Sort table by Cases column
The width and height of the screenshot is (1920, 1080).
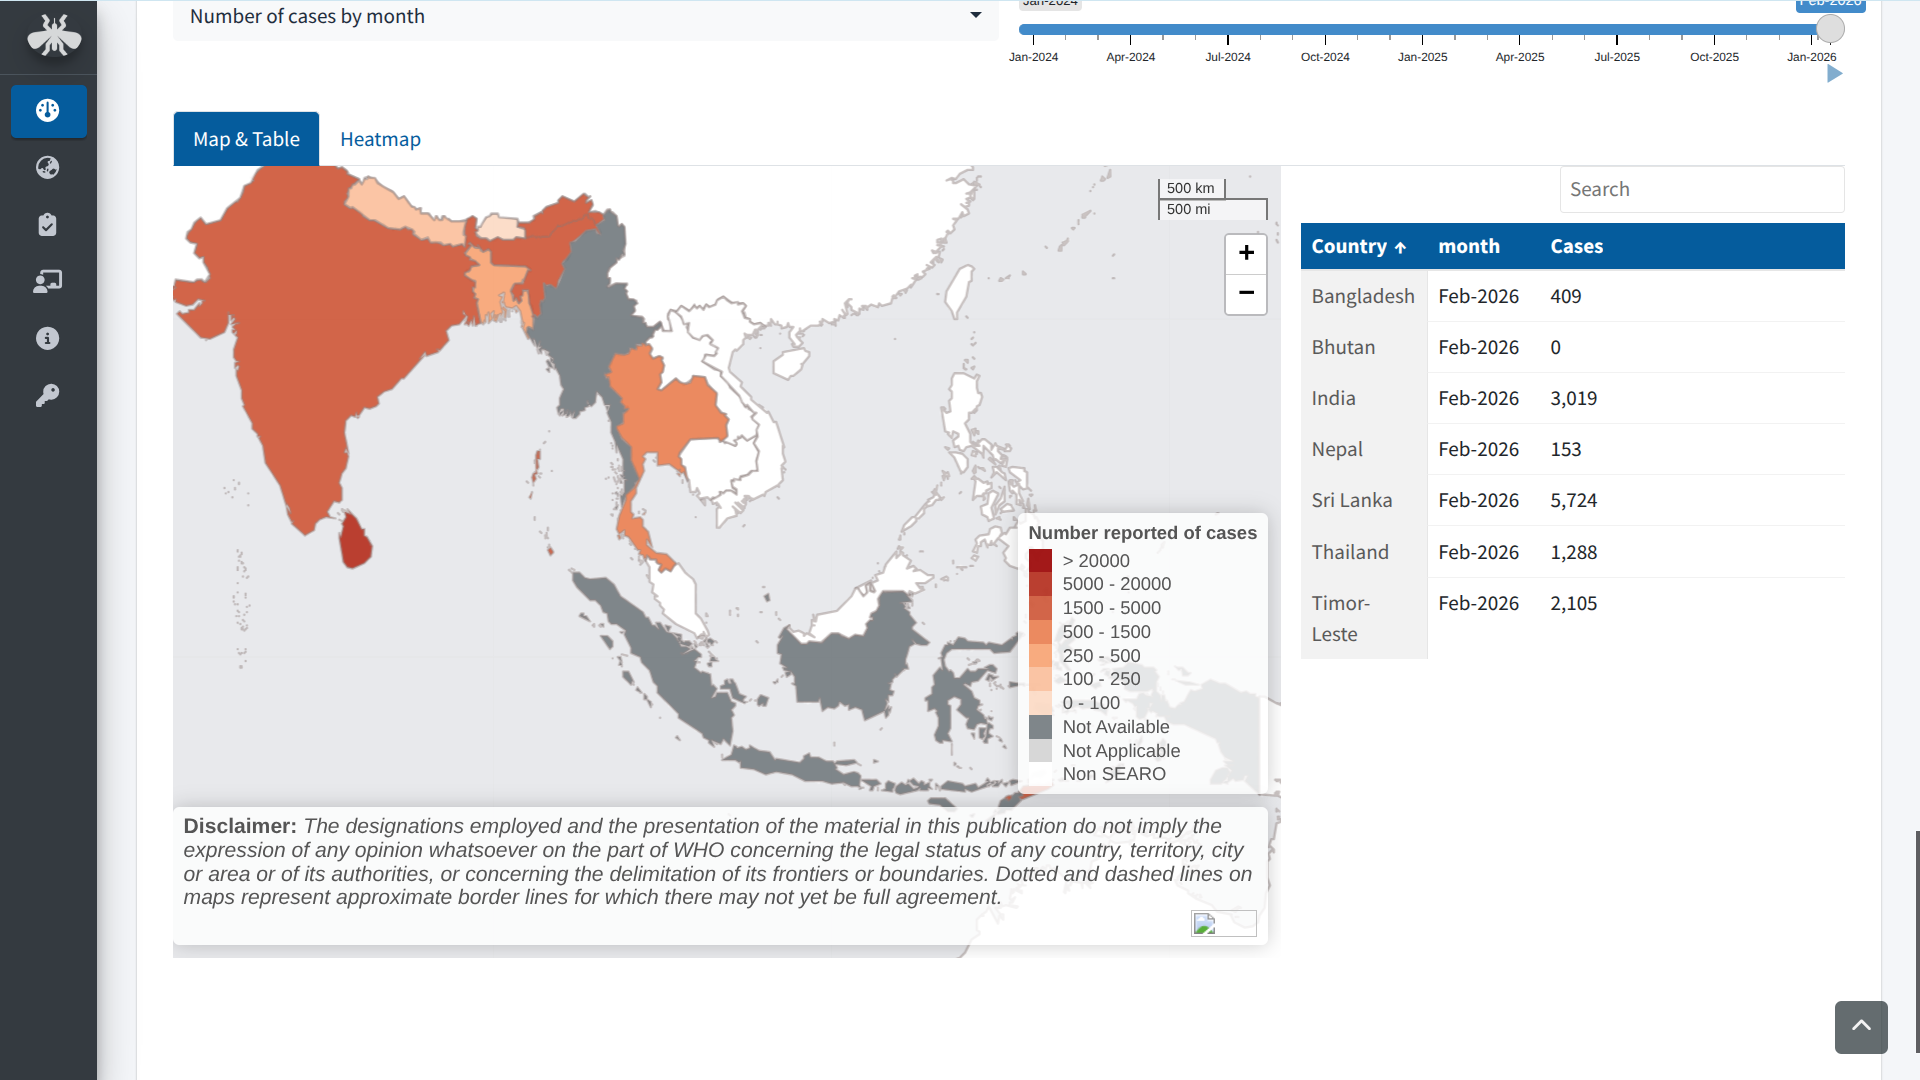coord(1576,246)
